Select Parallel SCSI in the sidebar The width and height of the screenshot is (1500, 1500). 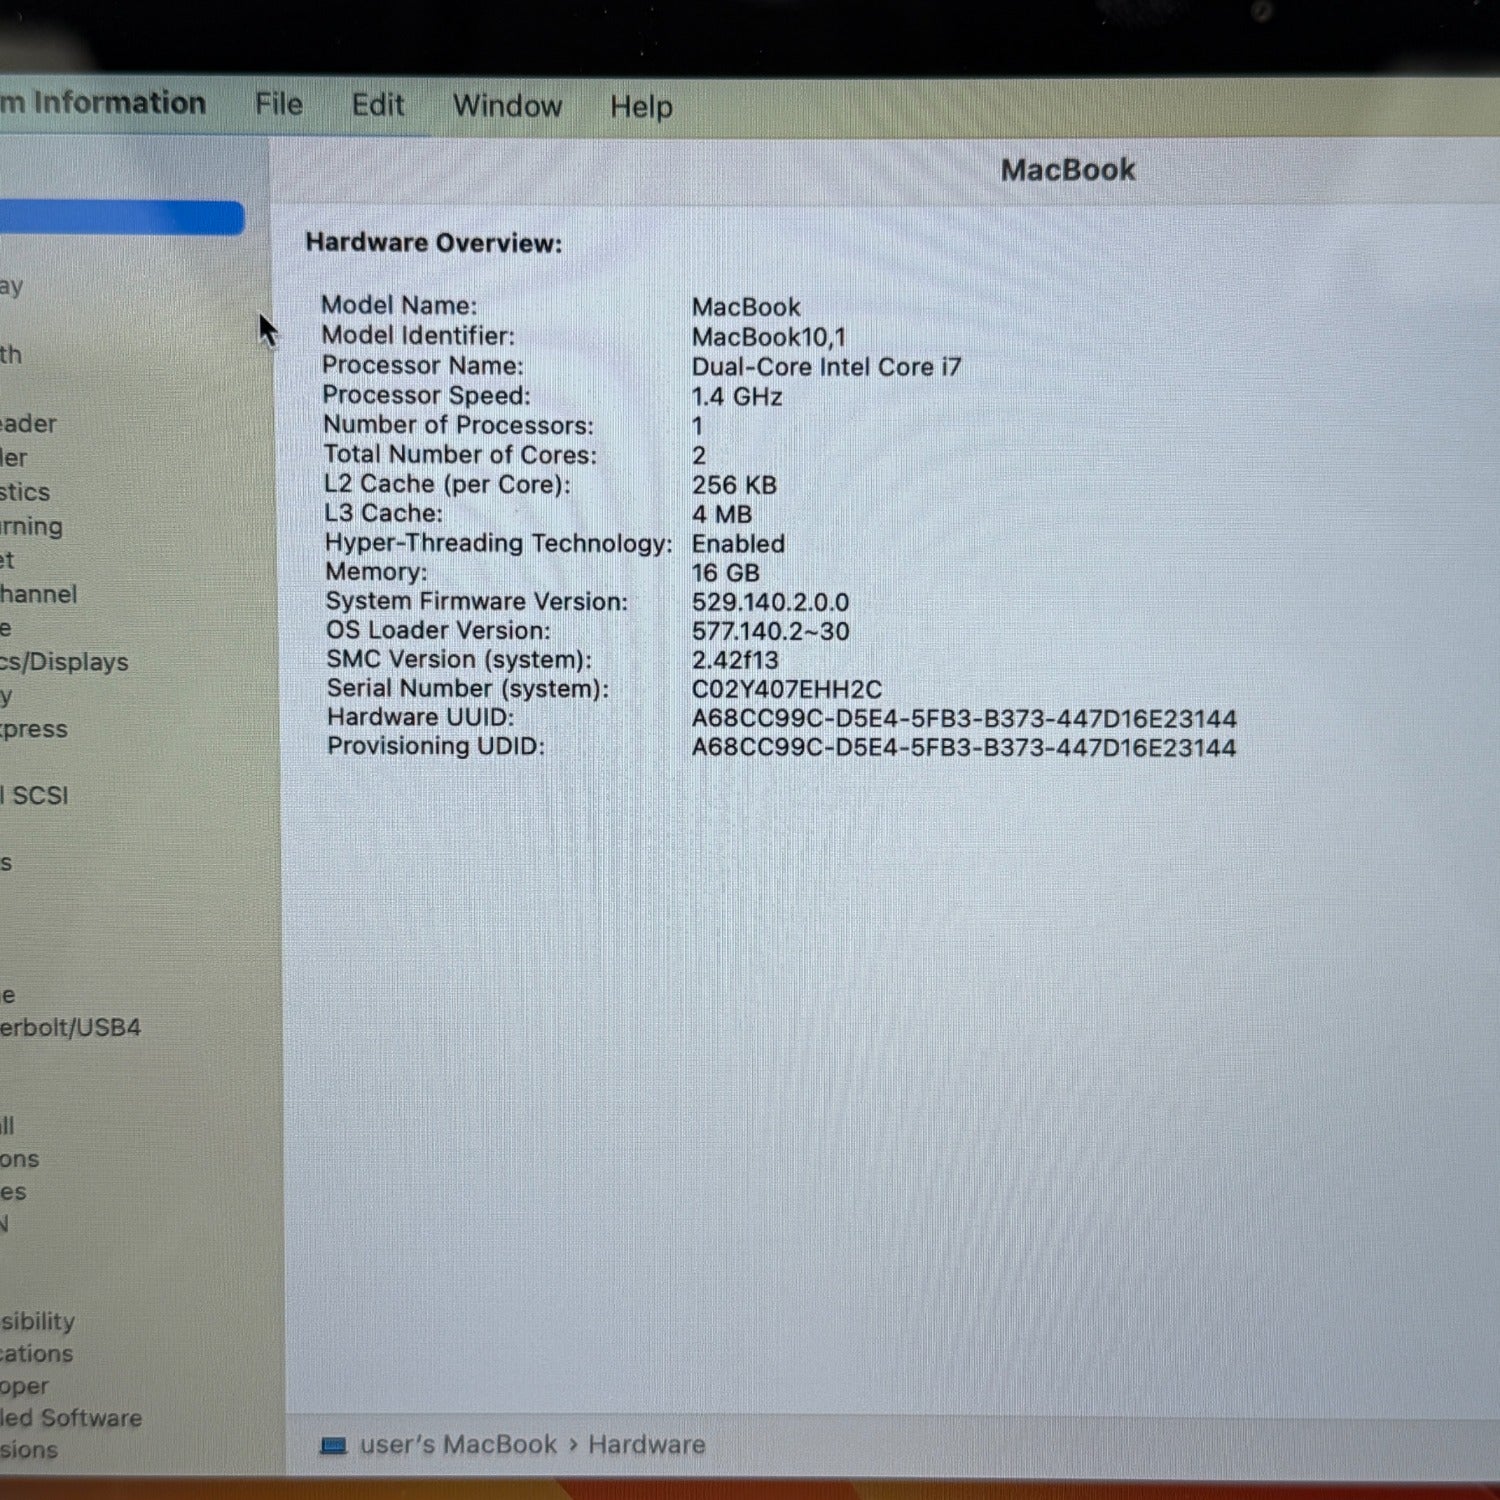[x=35, y=796]
